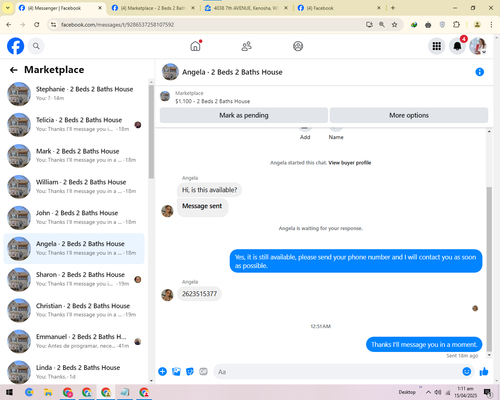
Task: Bookmark this page with the star
Action: pos(394,25)
